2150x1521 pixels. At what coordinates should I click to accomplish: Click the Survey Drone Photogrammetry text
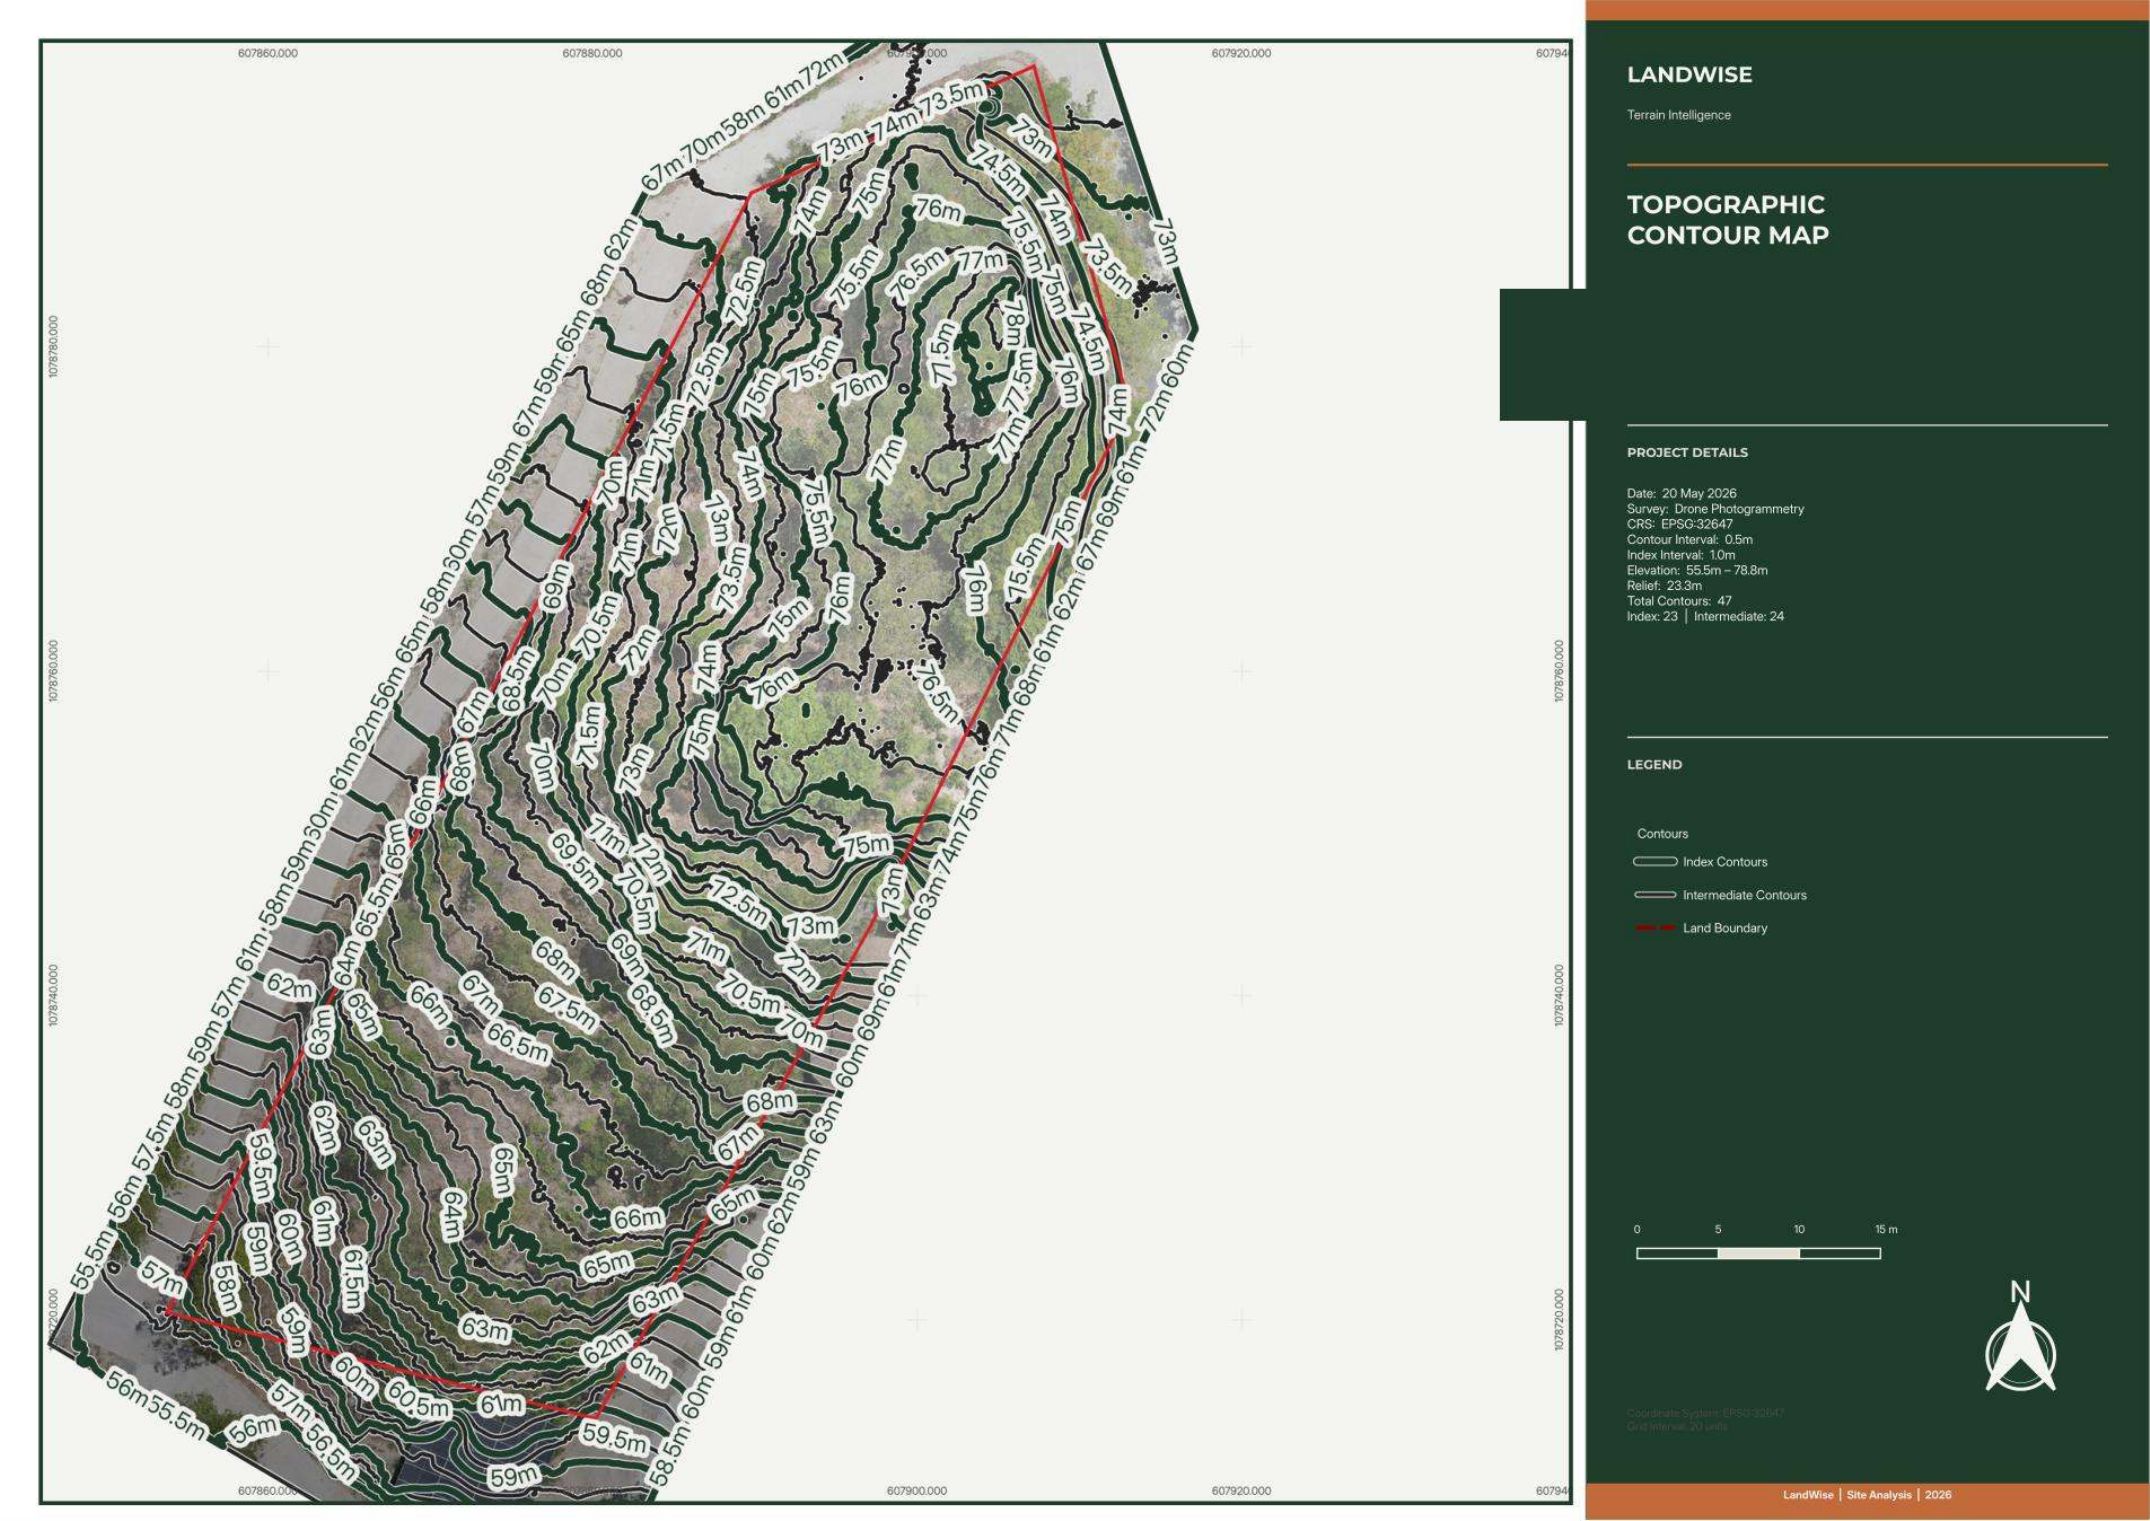pos(1715,508)
